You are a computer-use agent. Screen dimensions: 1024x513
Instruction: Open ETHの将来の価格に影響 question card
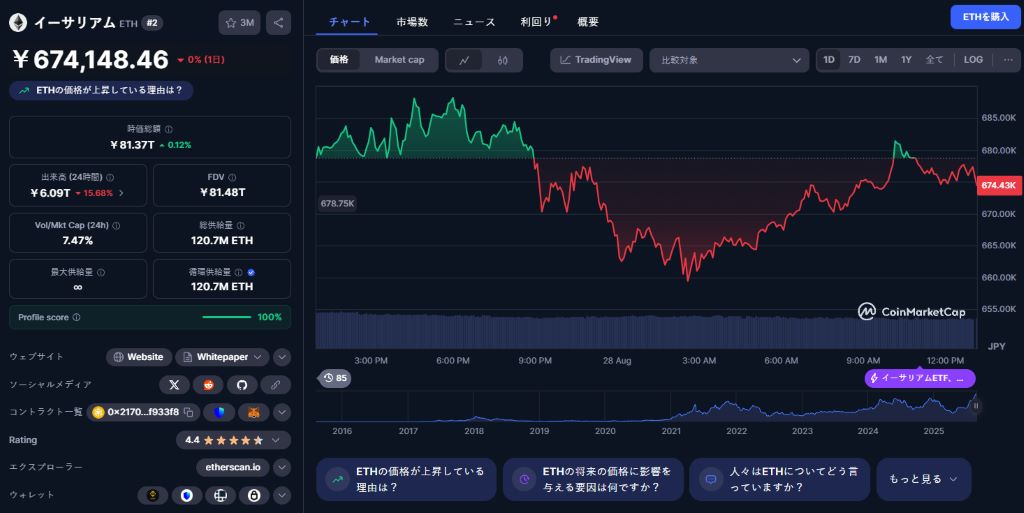[x=593, y=479]
